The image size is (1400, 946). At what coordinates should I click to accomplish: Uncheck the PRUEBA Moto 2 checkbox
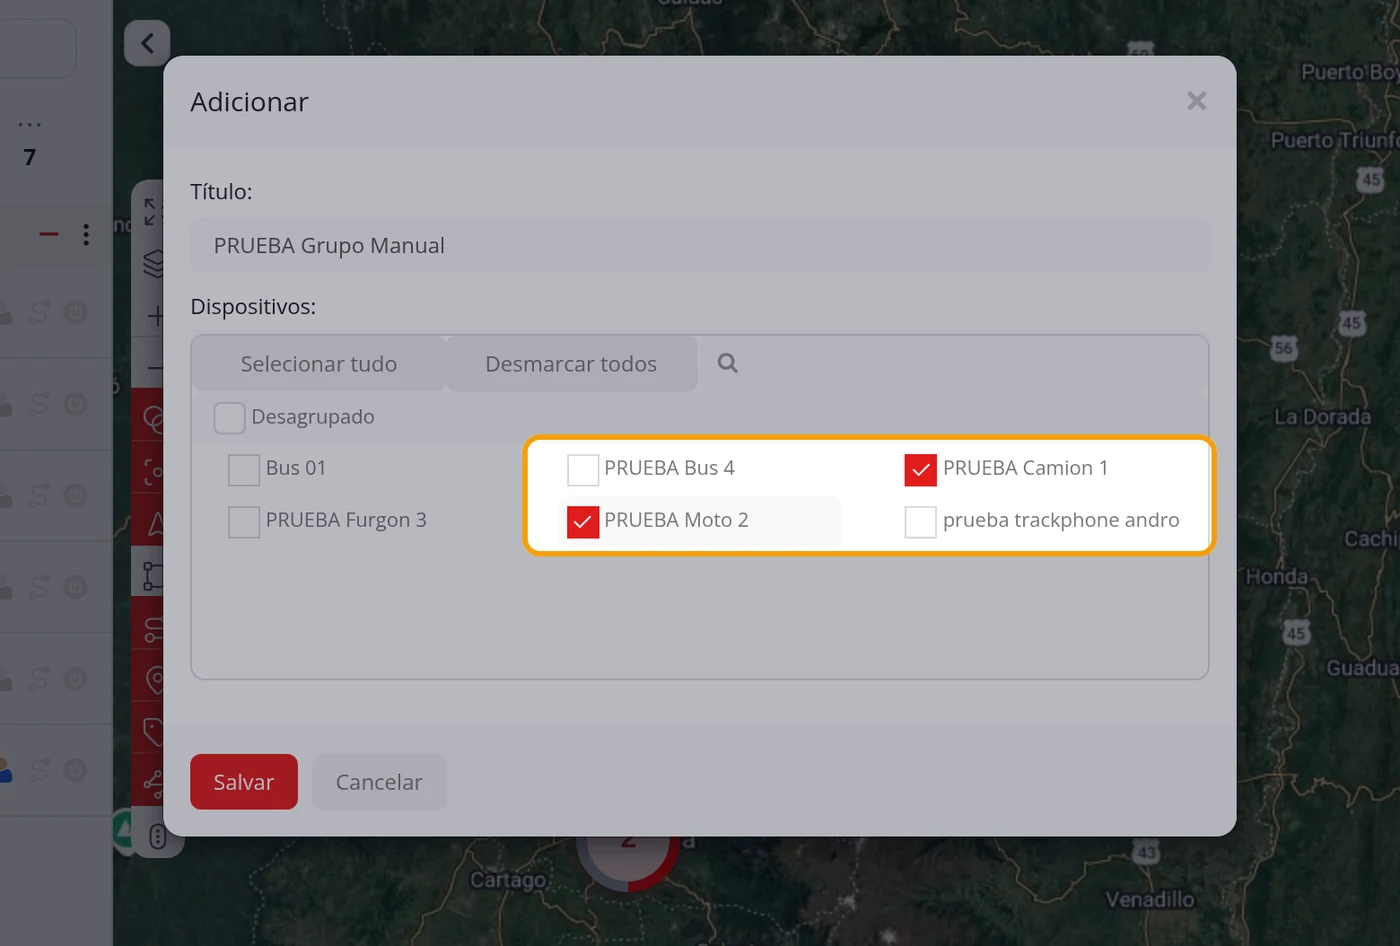click(583, 521)
